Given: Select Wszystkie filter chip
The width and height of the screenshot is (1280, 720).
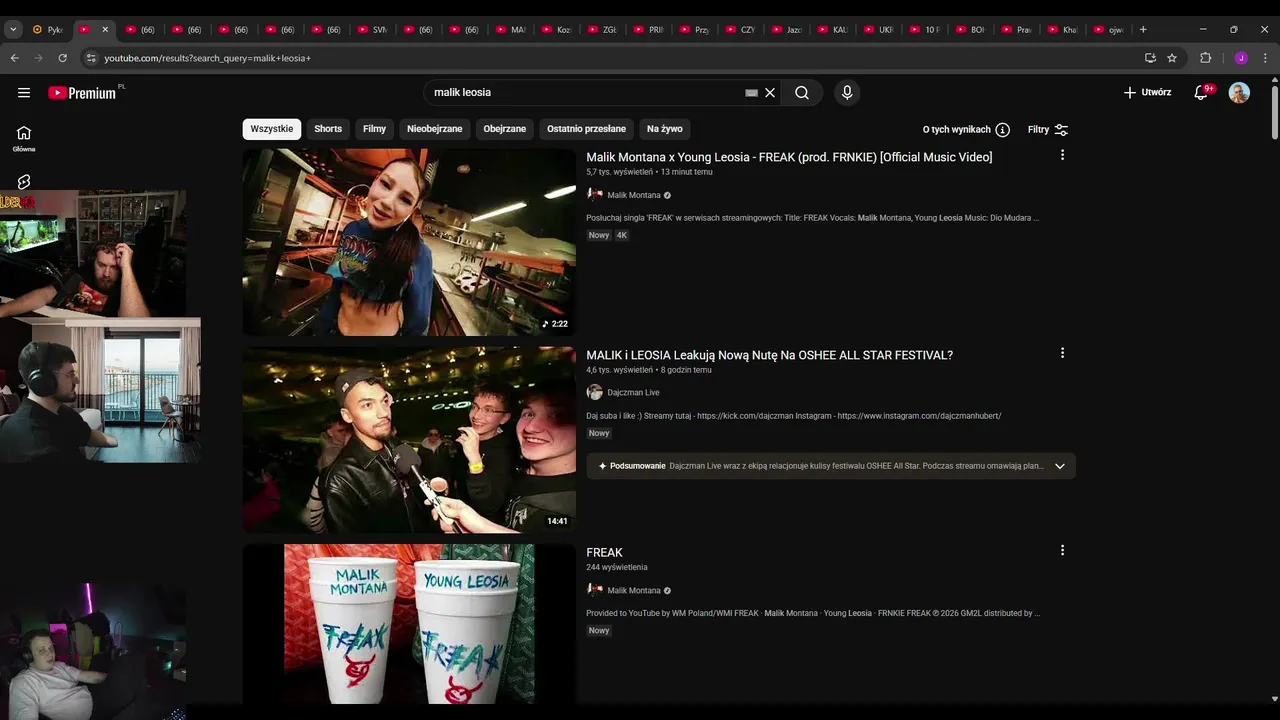Looking at the screenshot, I should (272, 129).
